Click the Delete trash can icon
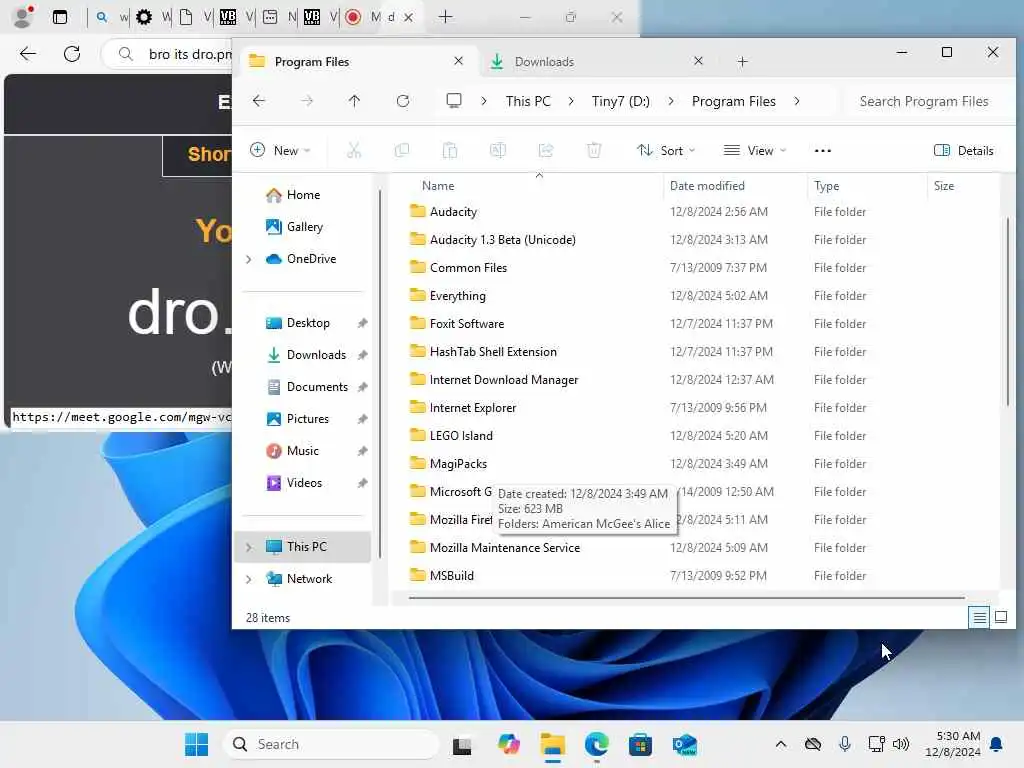Image resolution: width=1024 pixels, height=768 pixels. 594,151
